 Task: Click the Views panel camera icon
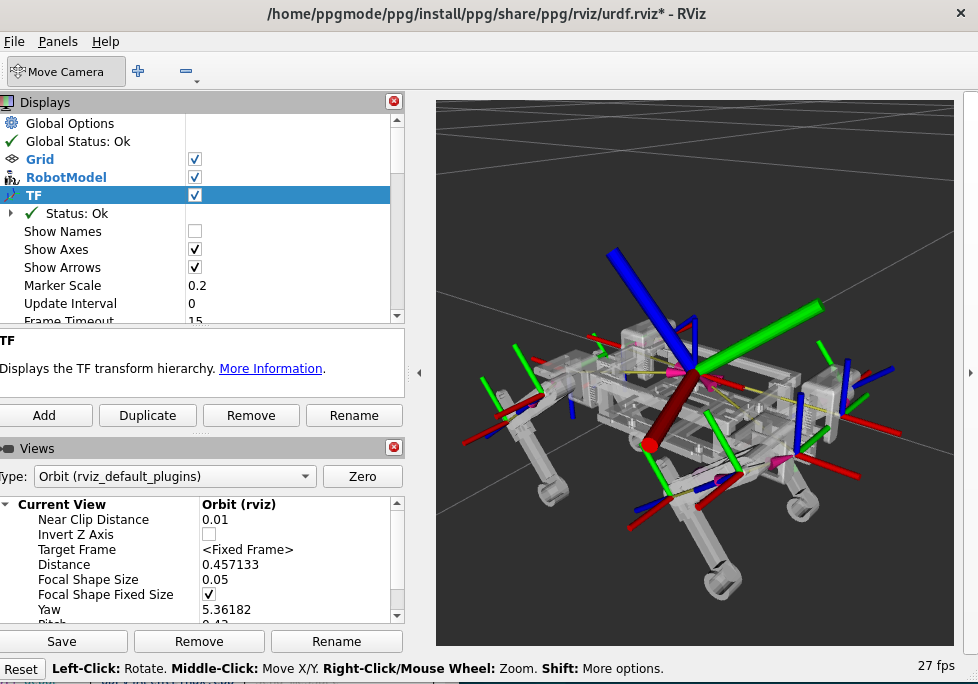pos(7,448)
